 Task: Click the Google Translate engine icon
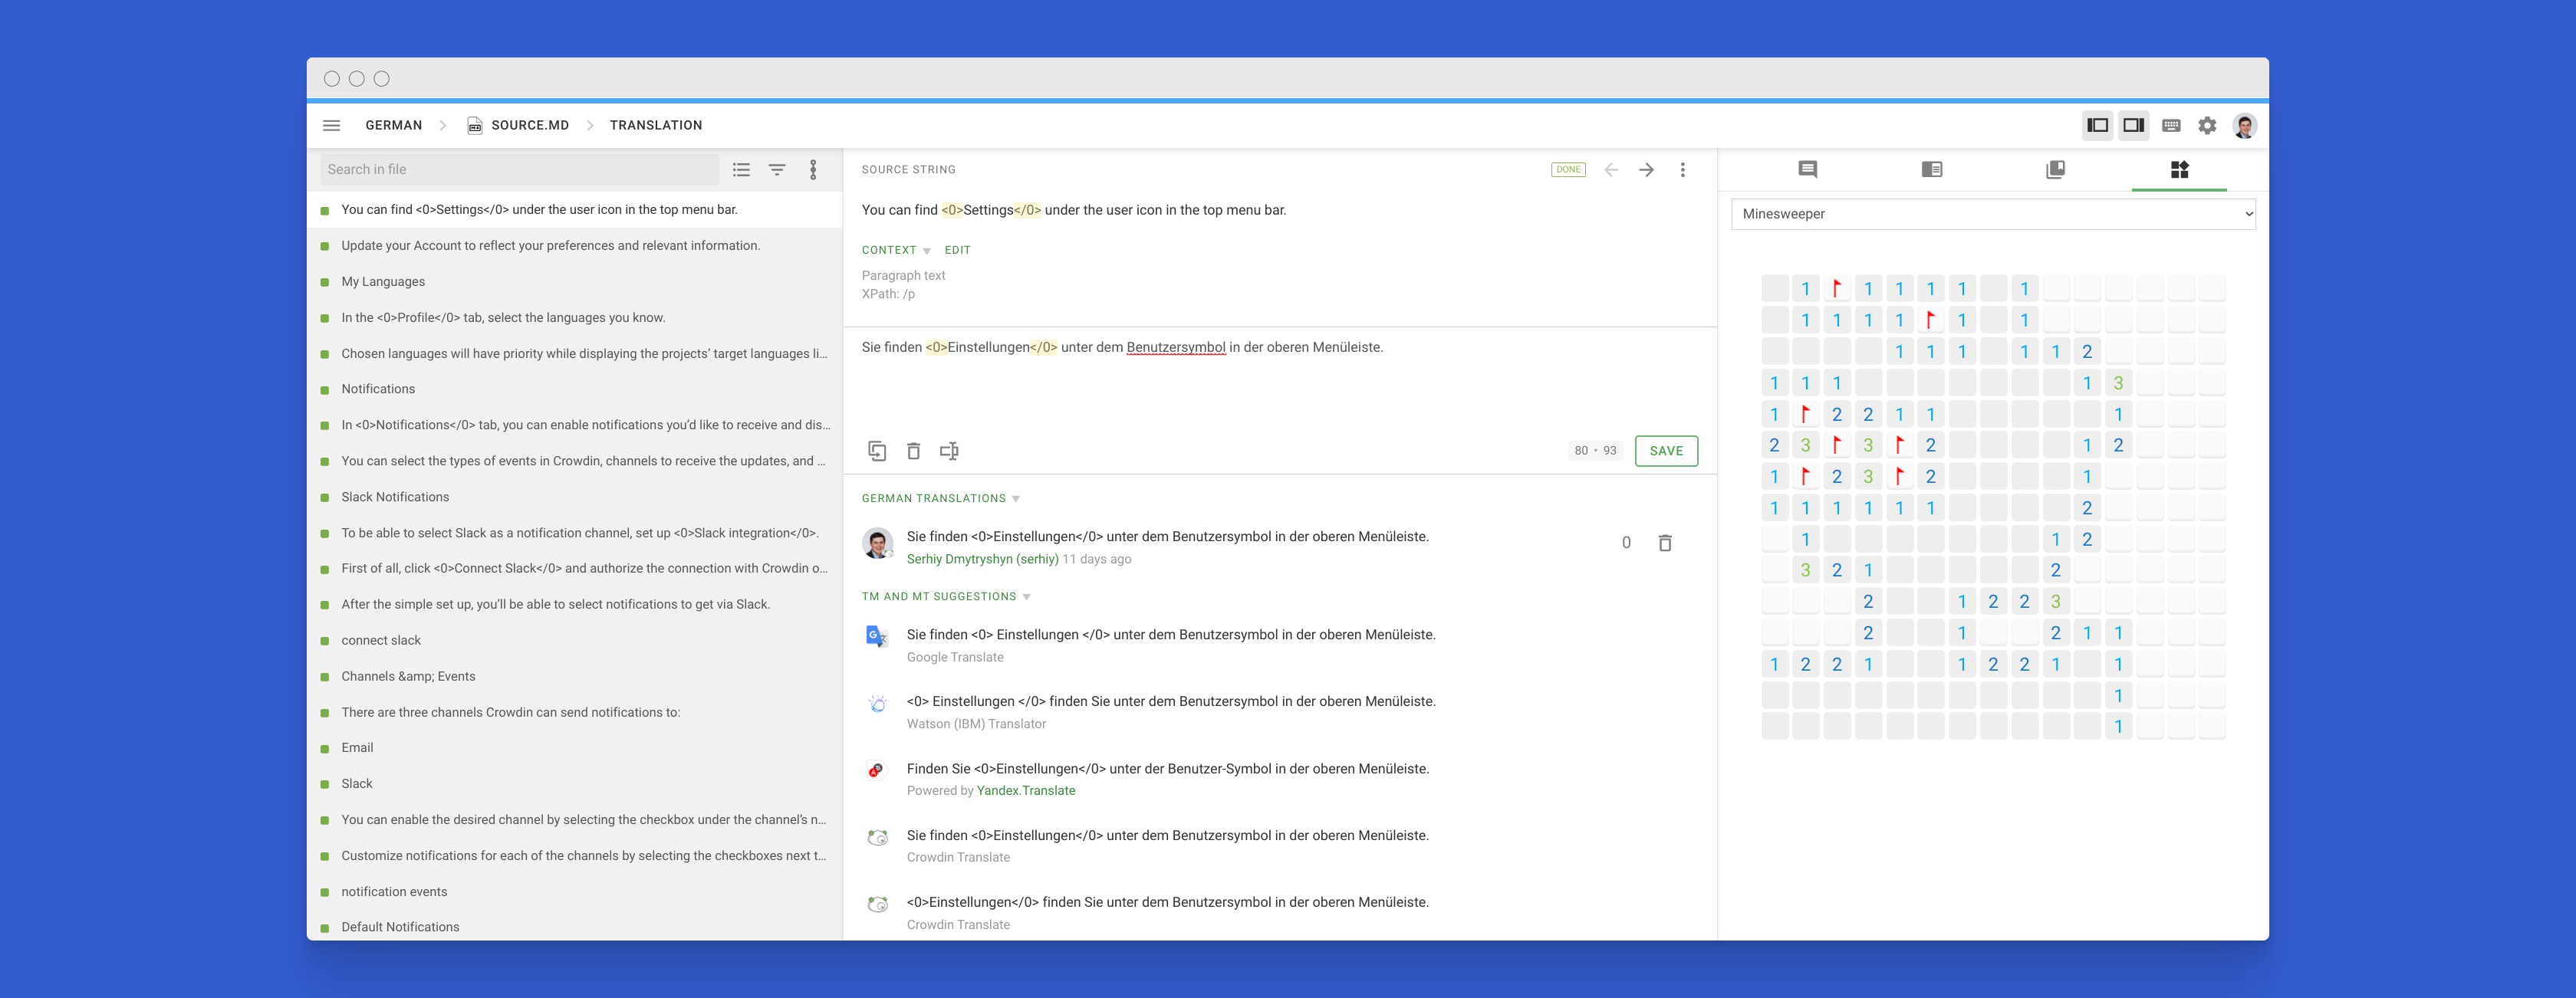(877, 636)
